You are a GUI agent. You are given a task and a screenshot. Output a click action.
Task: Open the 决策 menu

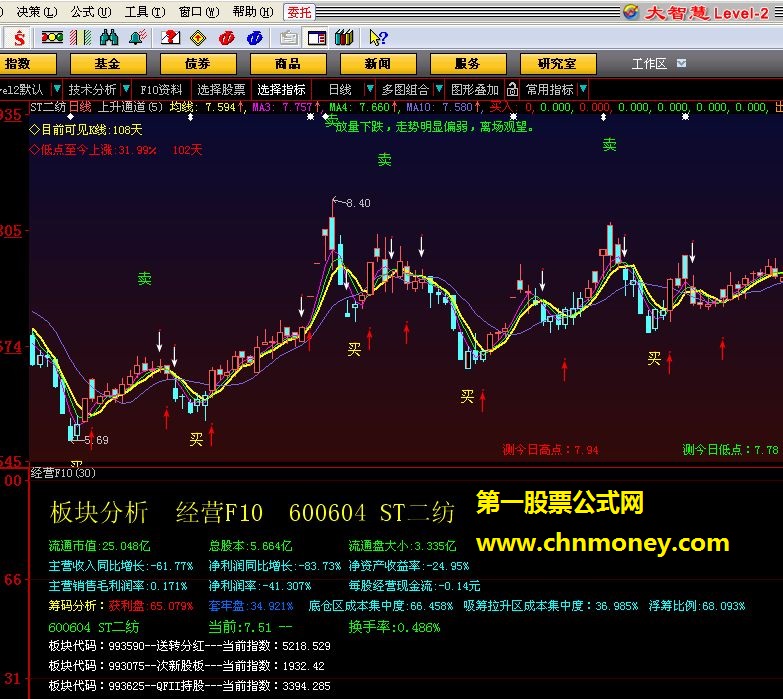[x=37, y=11]
